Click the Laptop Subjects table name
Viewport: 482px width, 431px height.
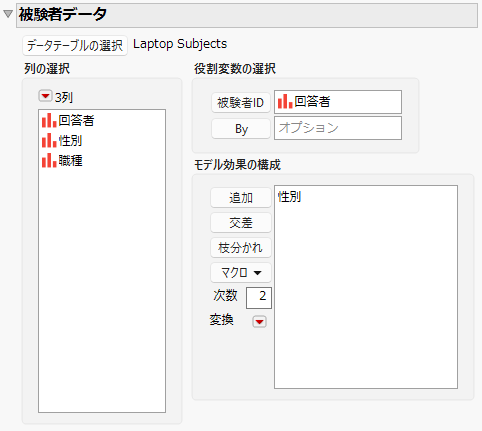pyautogui.click(x=180, y=44)
